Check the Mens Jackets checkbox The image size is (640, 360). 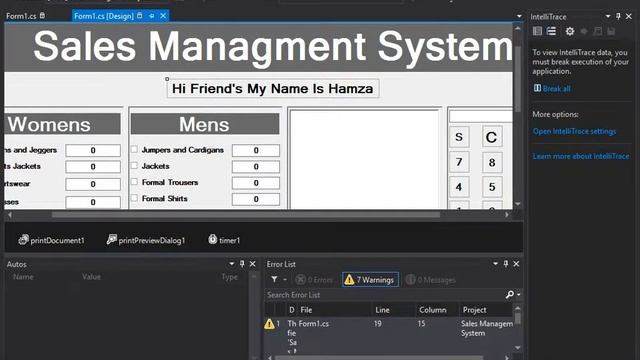point(134,166)
